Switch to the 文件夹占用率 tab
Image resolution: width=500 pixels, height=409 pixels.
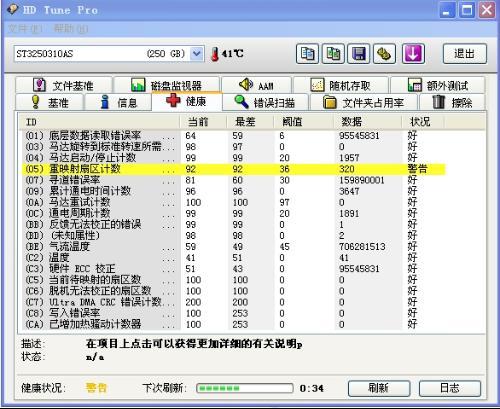click(364, 102)
